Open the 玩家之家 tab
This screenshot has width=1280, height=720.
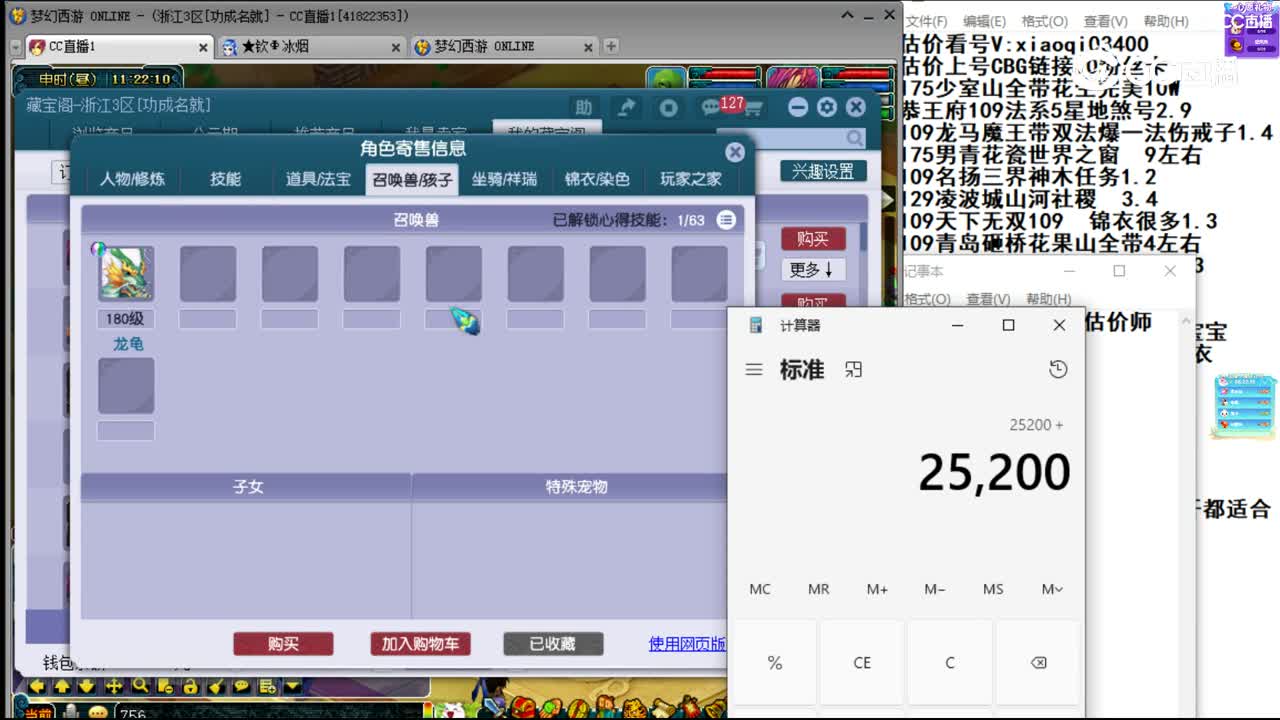(x=691, y=179)
